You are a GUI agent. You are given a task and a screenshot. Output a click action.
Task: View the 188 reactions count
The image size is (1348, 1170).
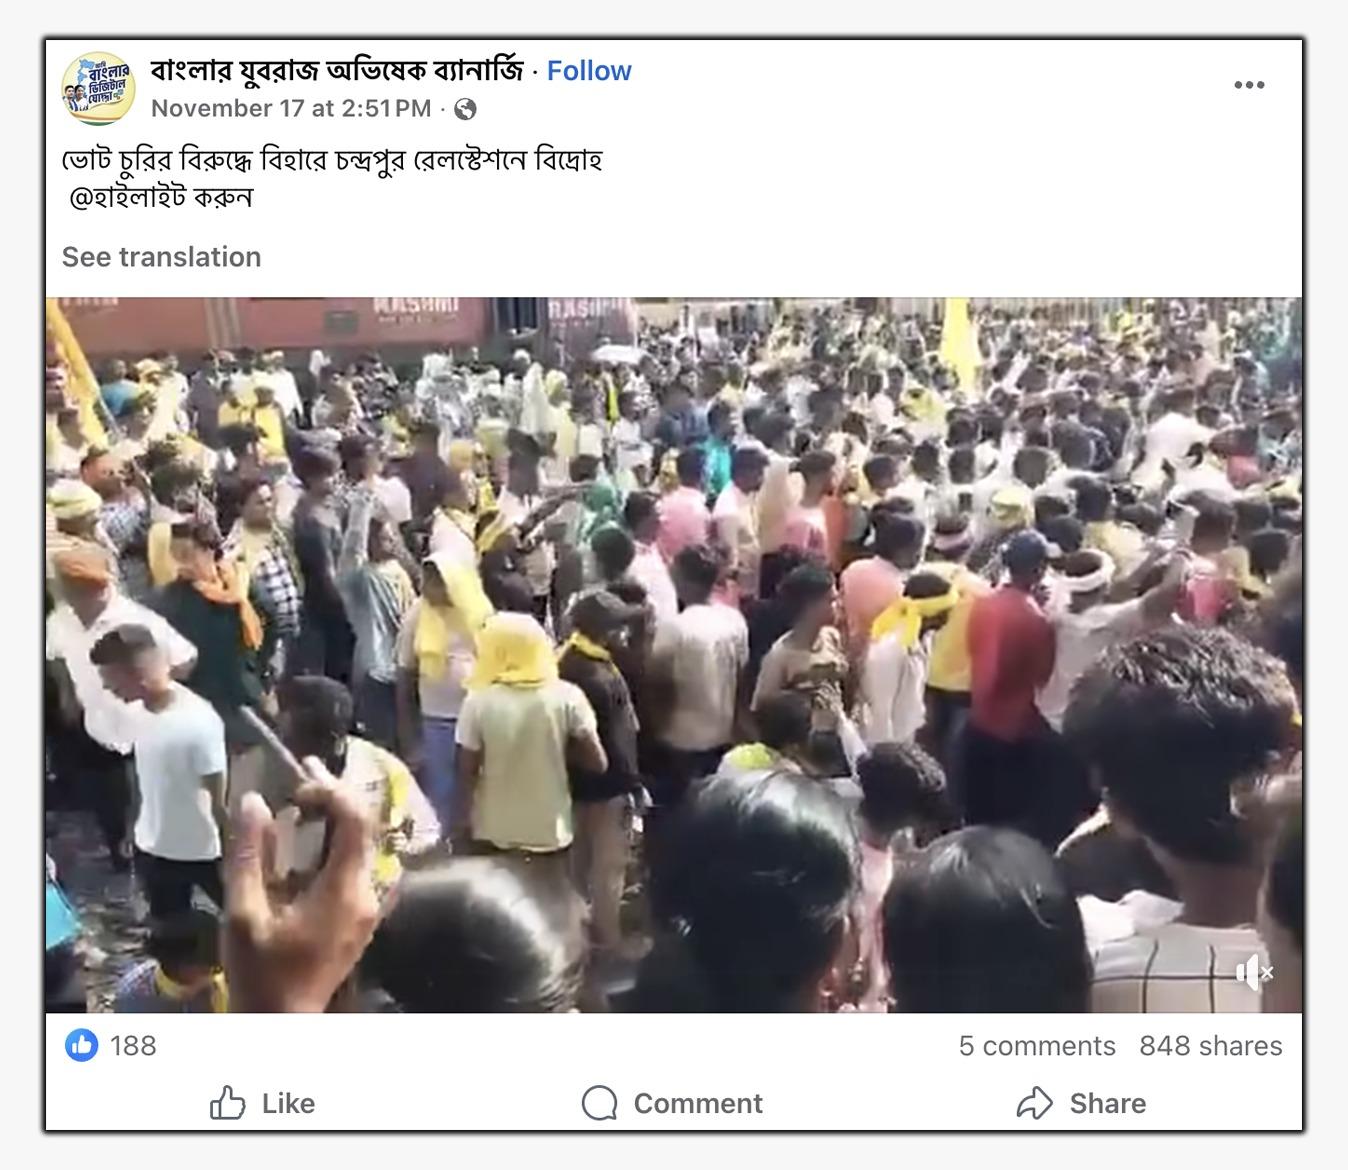(x=133, y=1046)
